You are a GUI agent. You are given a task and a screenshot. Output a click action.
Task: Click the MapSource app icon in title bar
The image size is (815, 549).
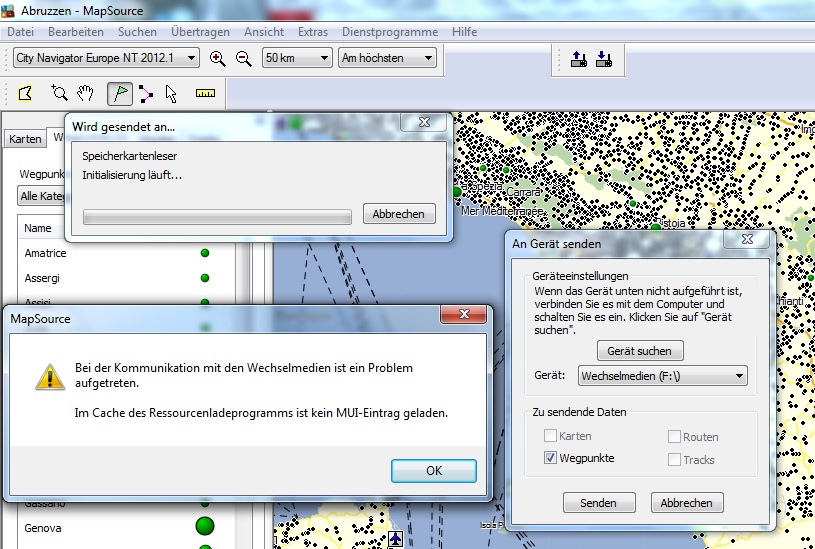pyautogui.click(x=8, y=10)
